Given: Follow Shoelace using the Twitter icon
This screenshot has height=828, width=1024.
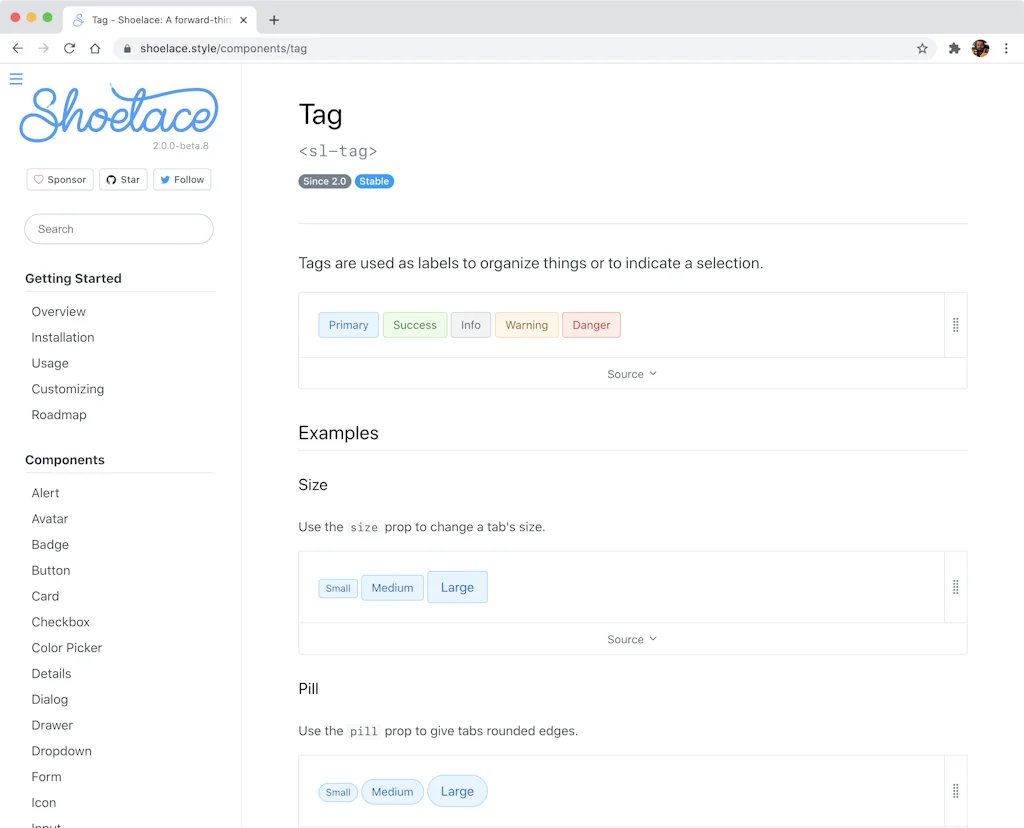Looking at the screenshot, I should [x=182, y=179].
